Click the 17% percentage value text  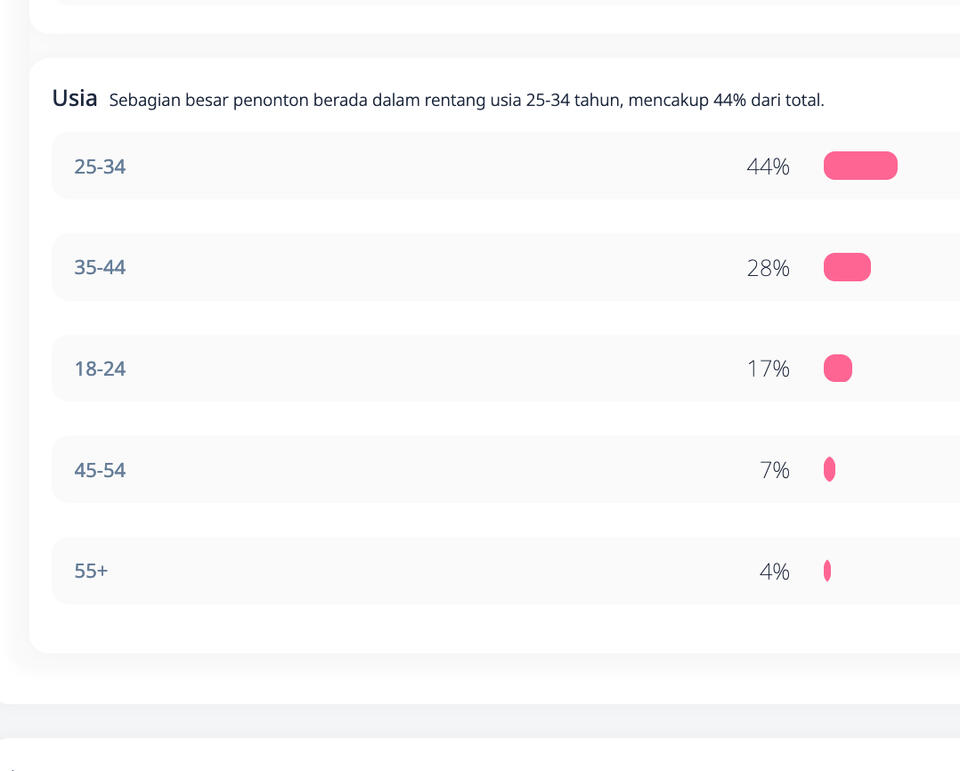click(x=768, y=369)
